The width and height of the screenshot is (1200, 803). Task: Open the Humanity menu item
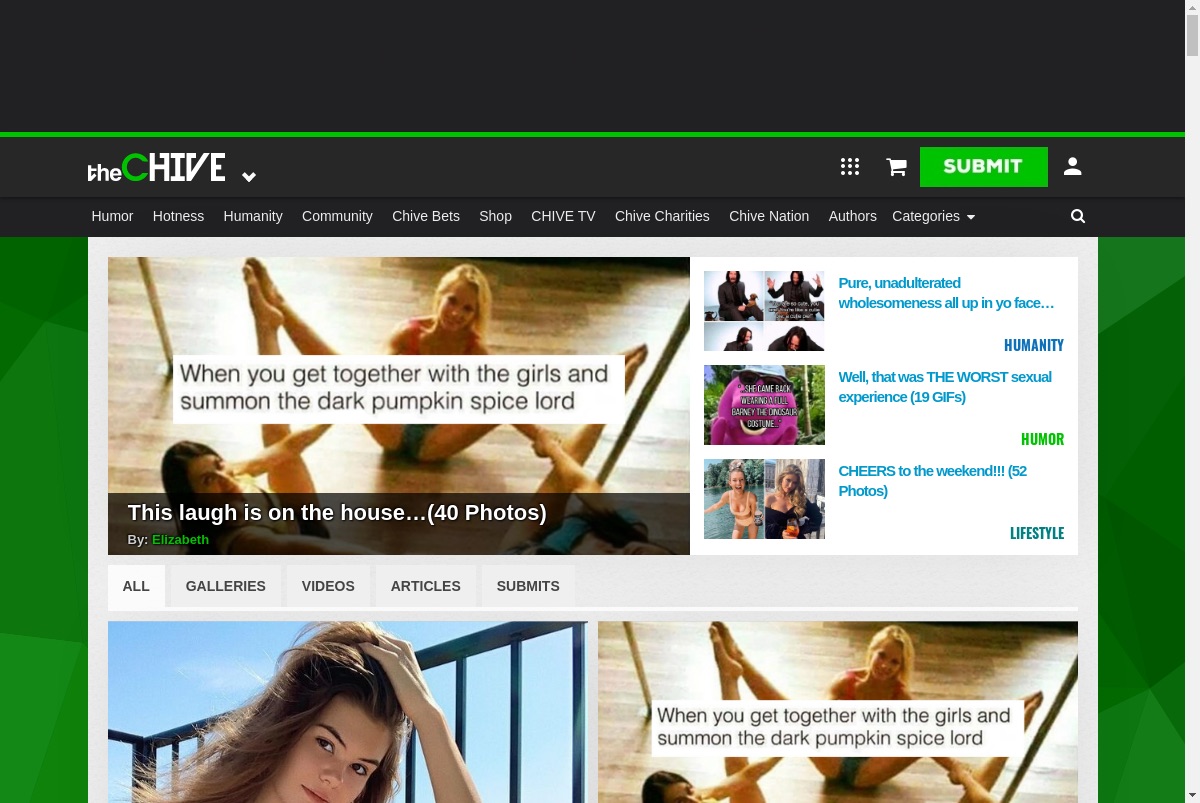pyautogui.click(x=253, y=216)
